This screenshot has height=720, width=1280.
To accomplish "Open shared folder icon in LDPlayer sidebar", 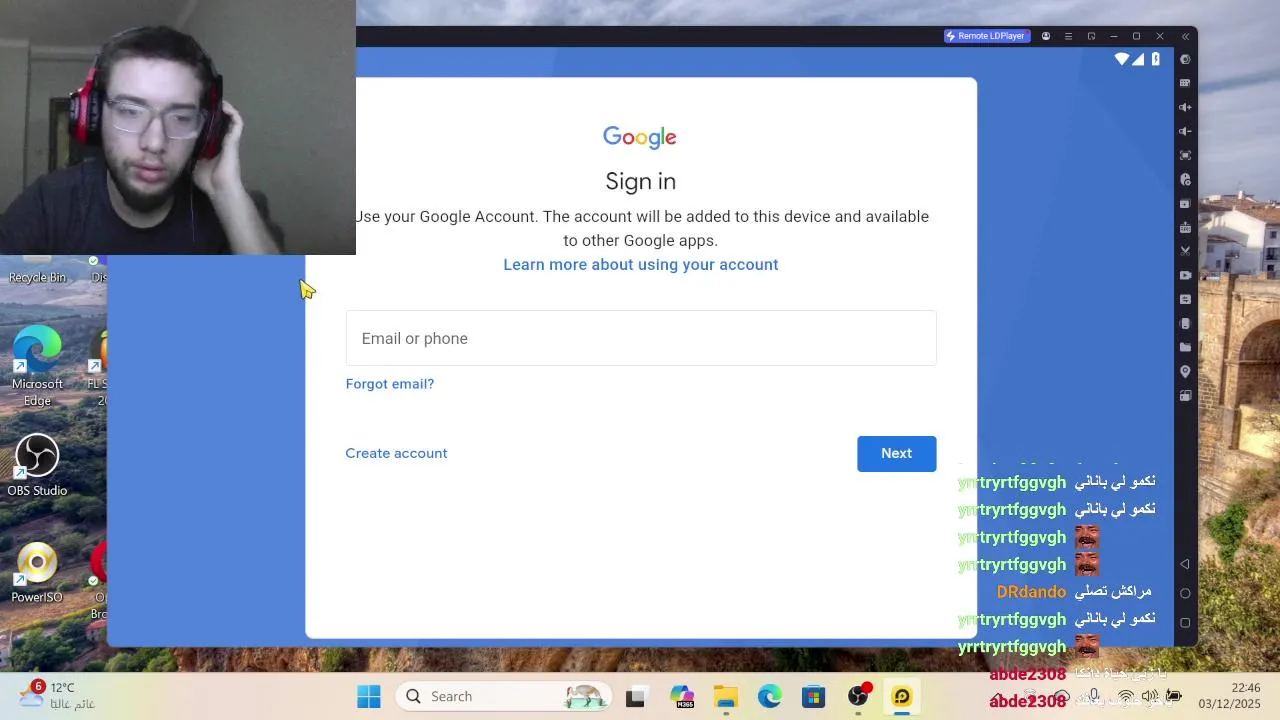I will (1185, 347).
